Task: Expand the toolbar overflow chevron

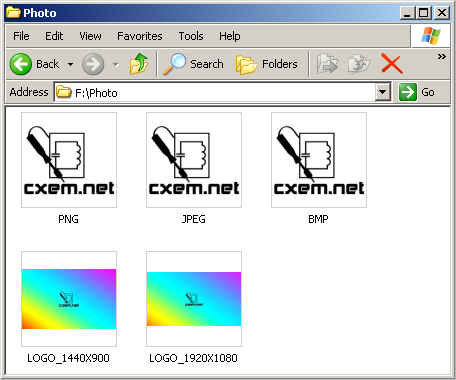Action: coord(442,56)
